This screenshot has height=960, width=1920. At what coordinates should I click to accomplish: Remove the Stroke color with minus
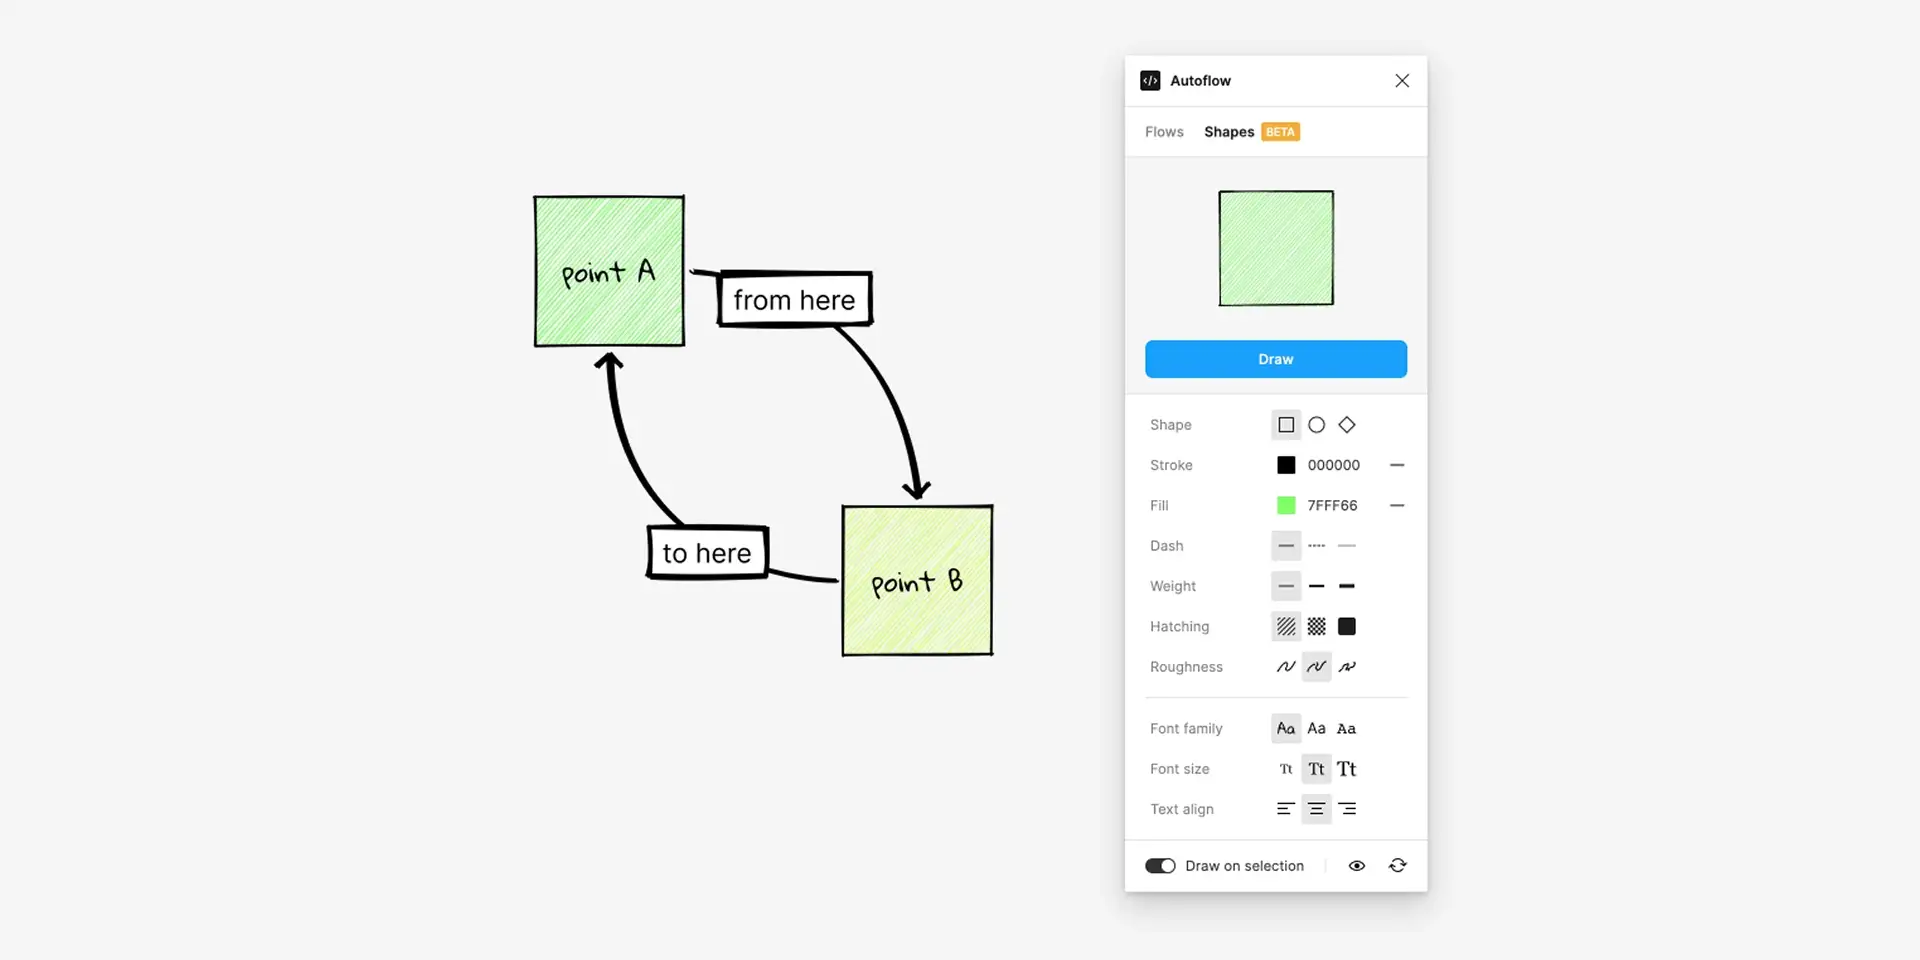pos(1398,465)
